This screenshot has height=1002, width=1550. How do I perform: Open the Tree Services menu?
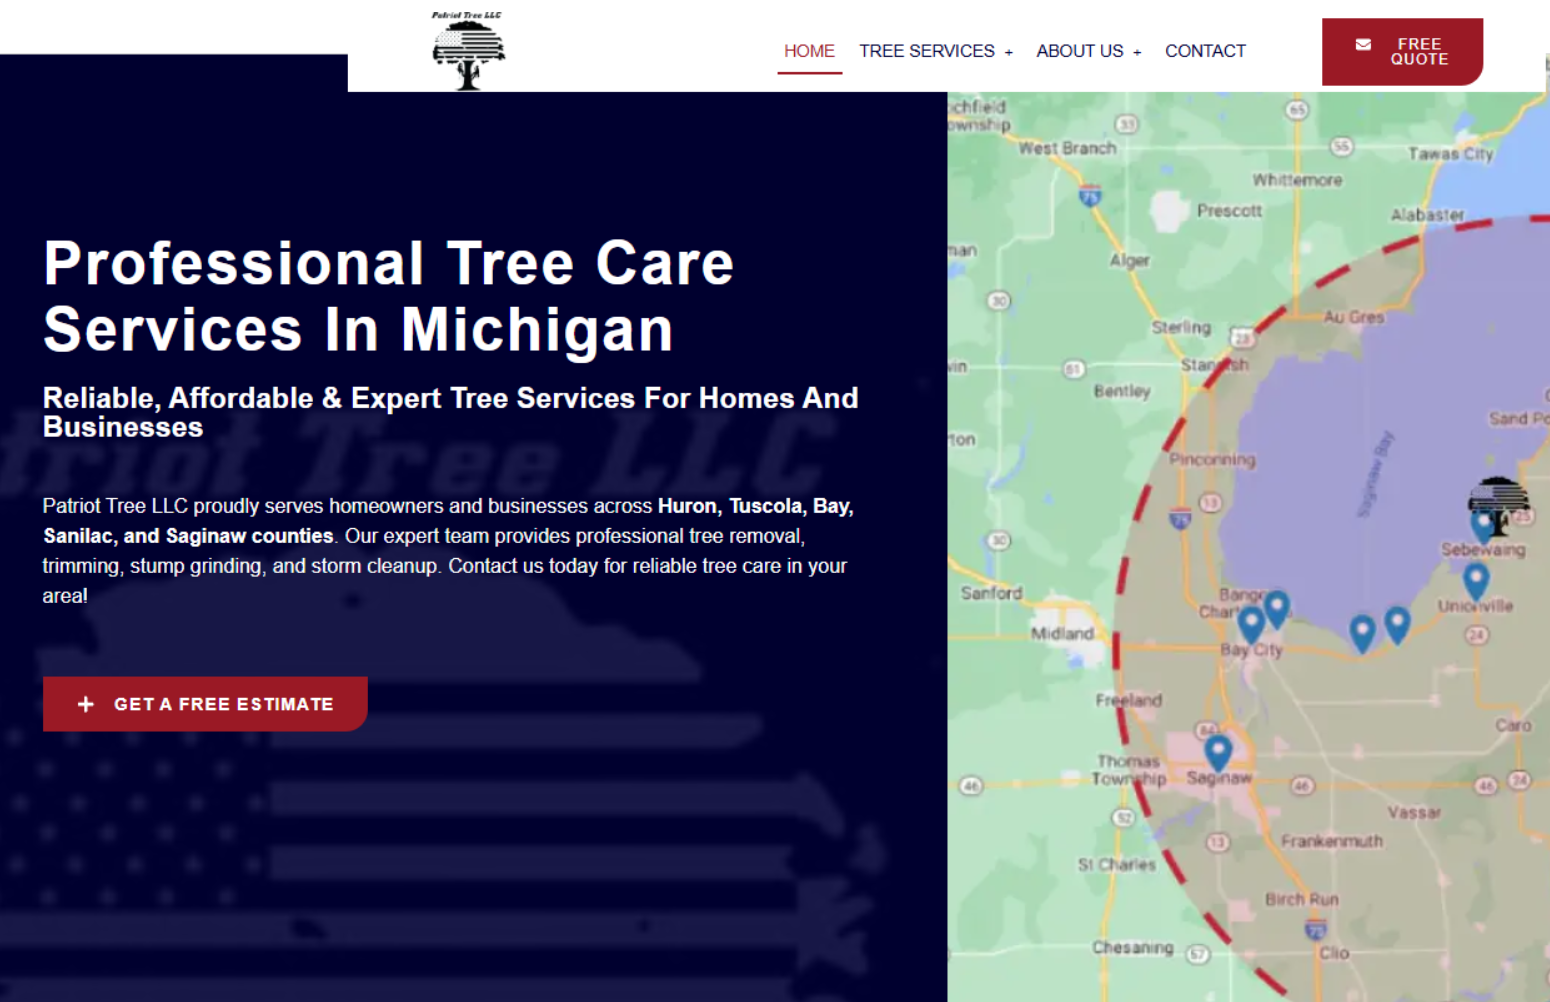[926, 51]
